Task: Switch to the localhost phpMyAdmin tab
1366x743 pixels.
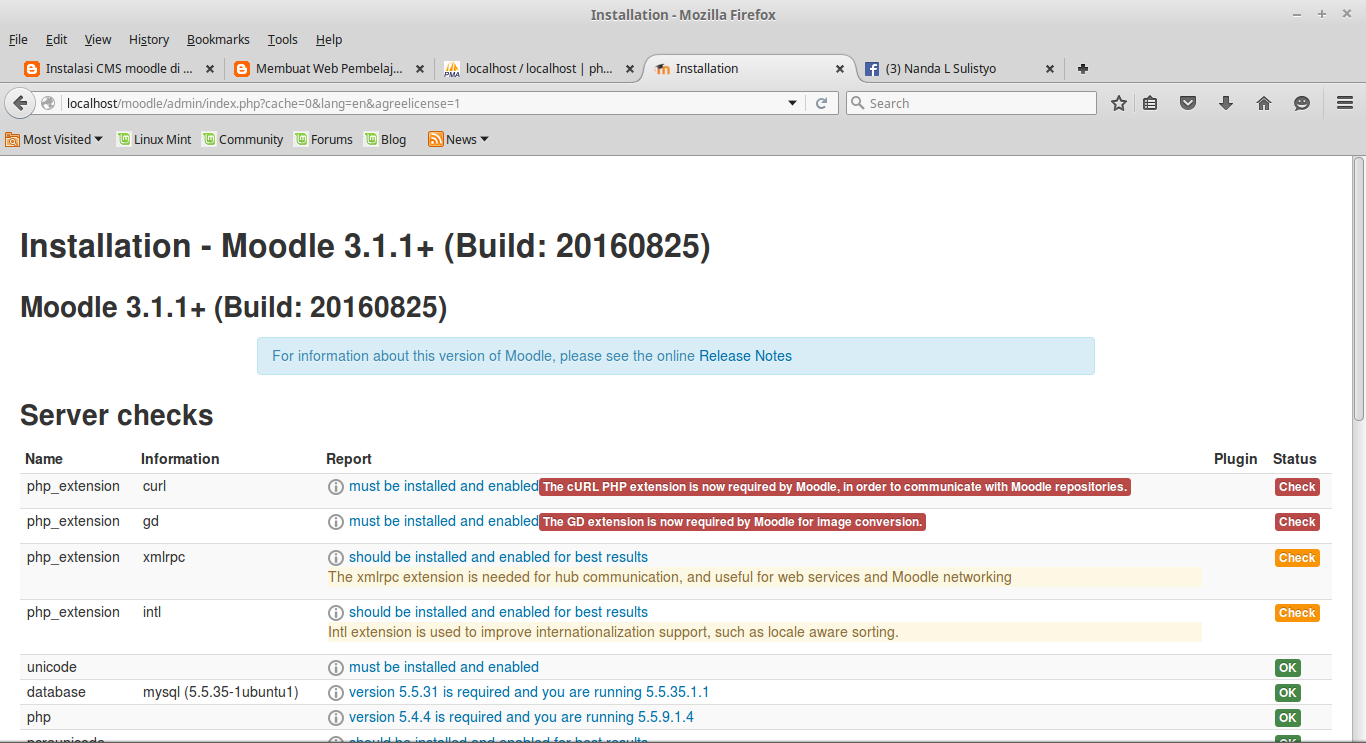Action: [x=539, y=69]
